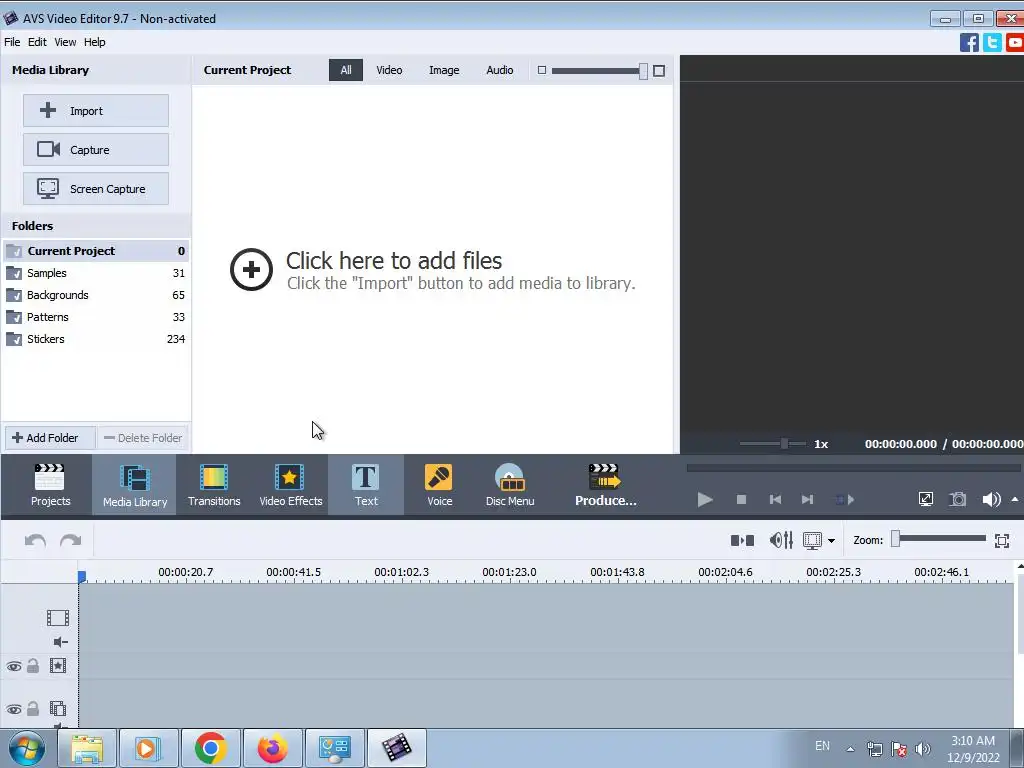This screenshot has height=768, width=1024.
Task: Open Google Chrome from the taskbar
Action: click(210, 748)
